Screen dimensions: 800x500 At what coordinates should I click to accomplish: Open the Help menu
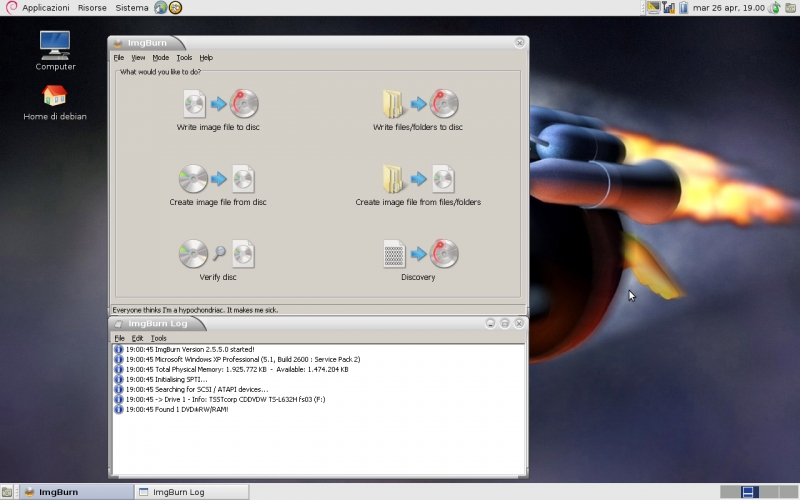(x=206, y=58)
